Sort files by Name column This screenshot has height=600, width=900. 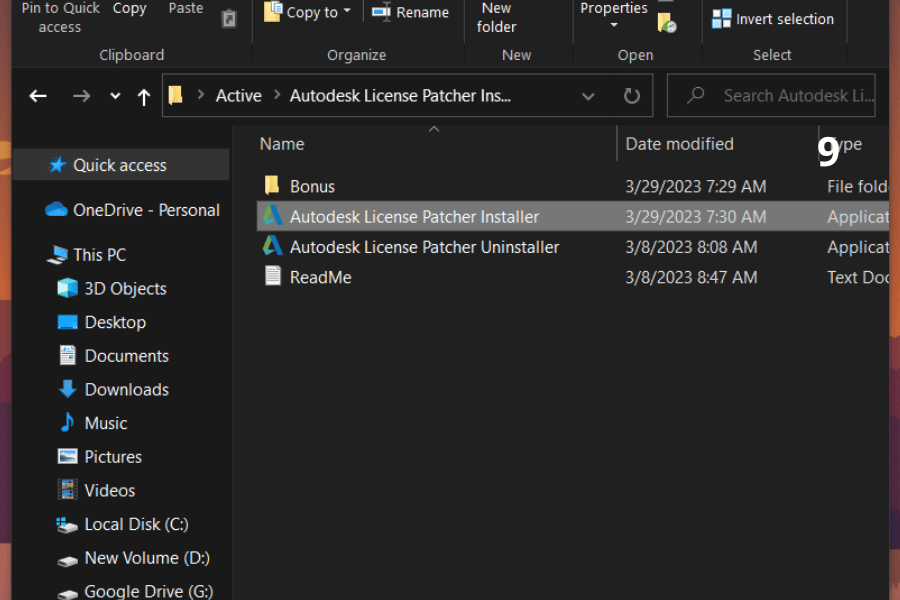pos(282,144)
